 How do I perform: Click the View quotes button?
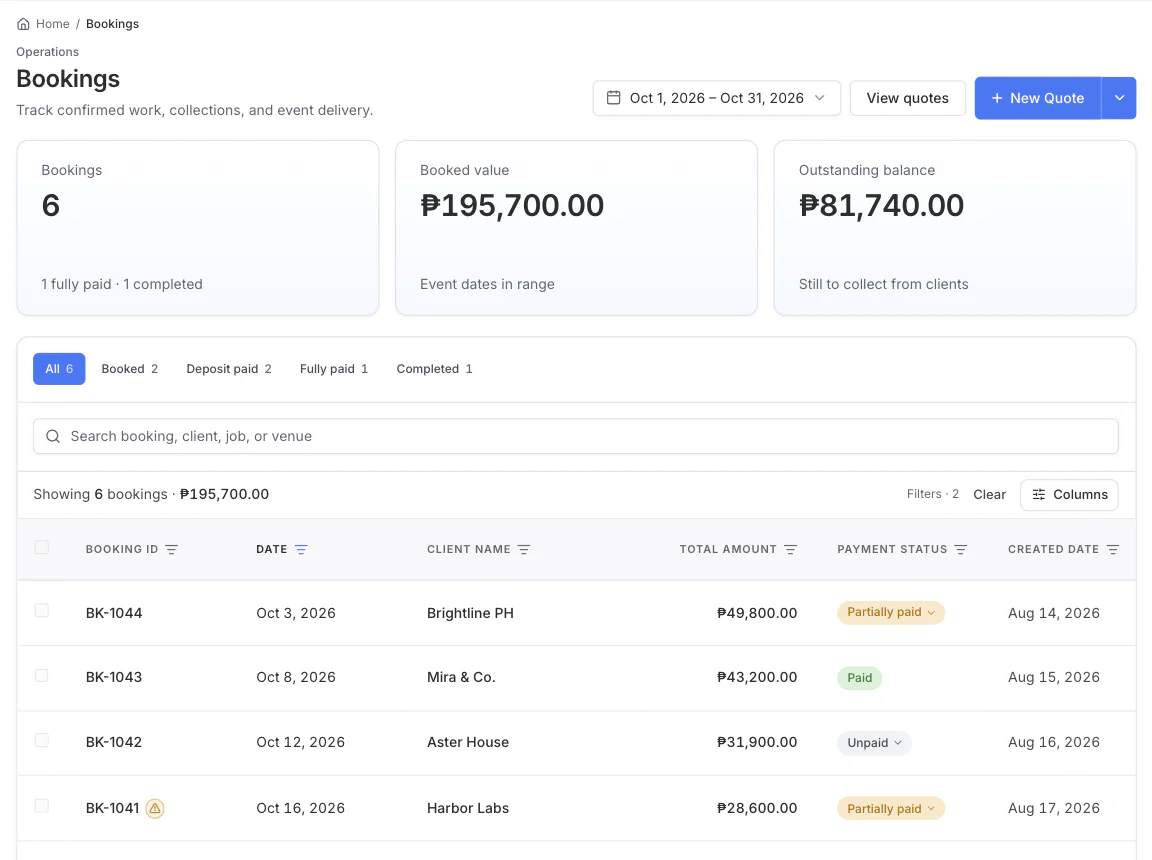point(907,98)
